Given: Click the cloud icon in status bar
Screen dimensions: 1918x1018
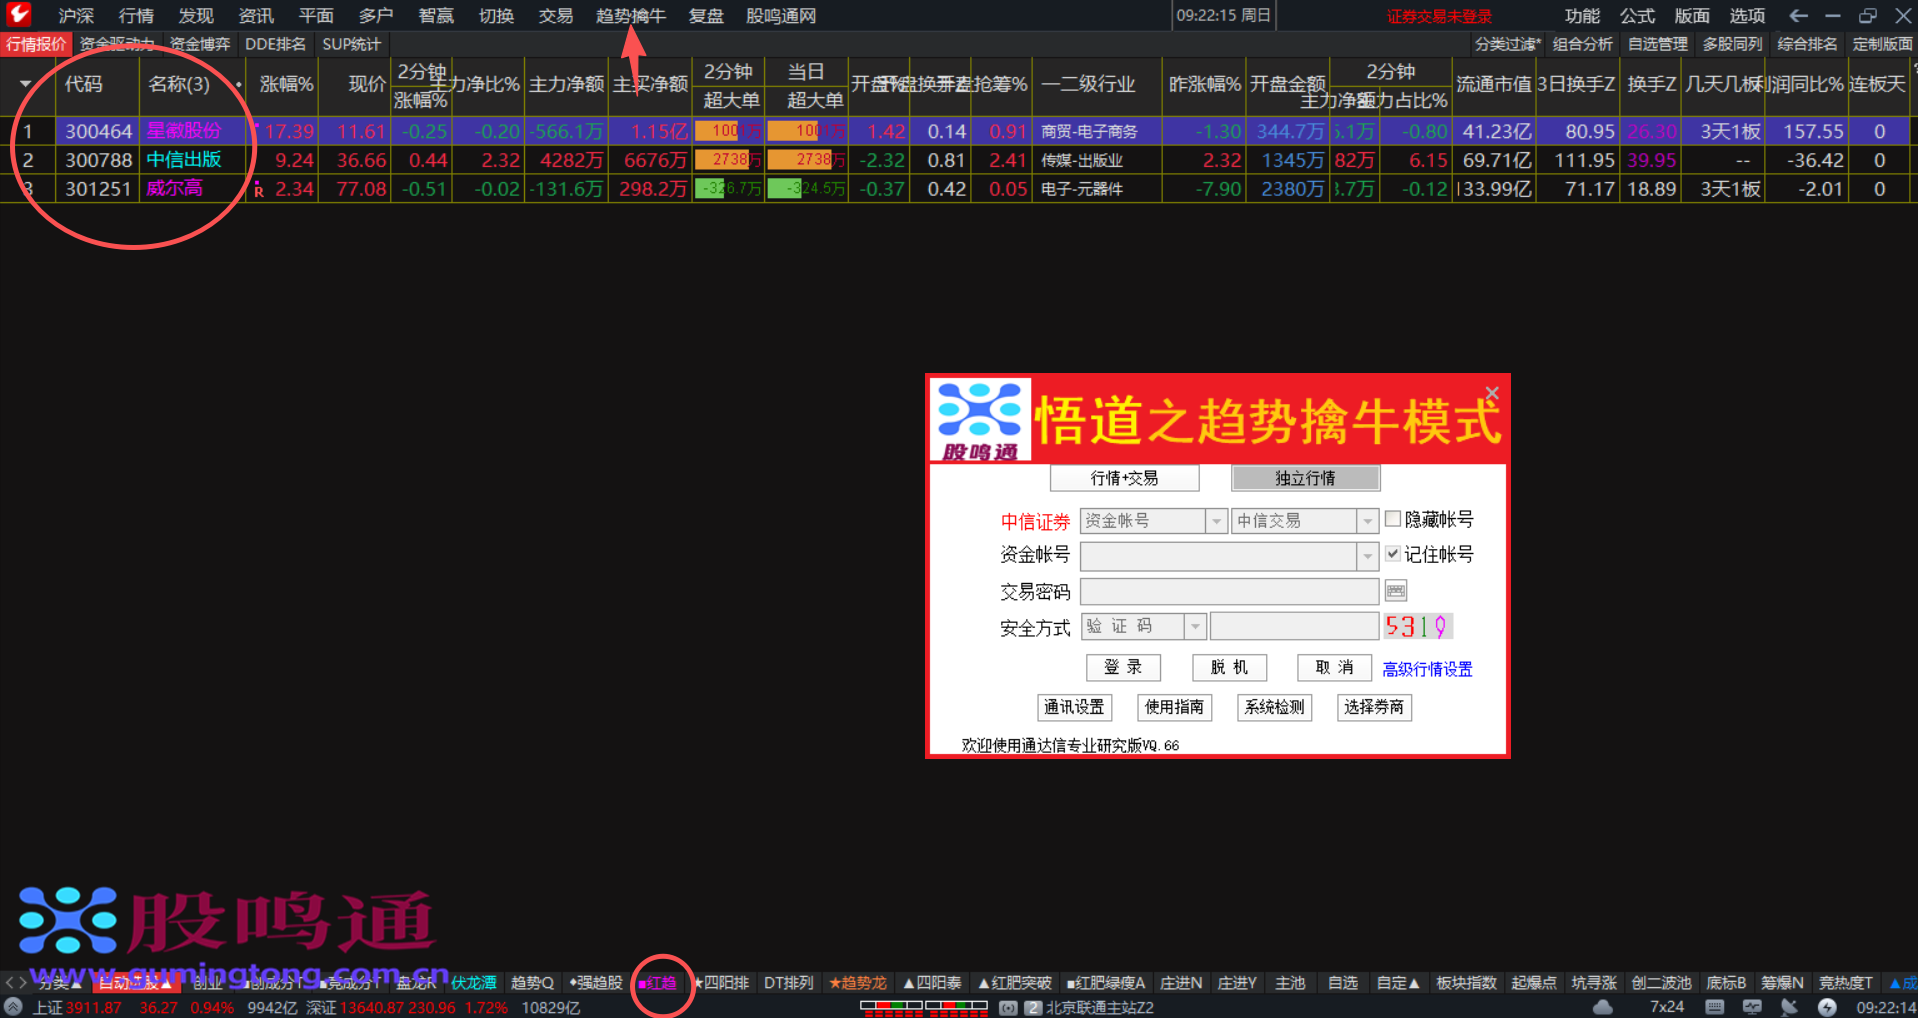Looking at the screenshot, I should pos(1602,1007).
